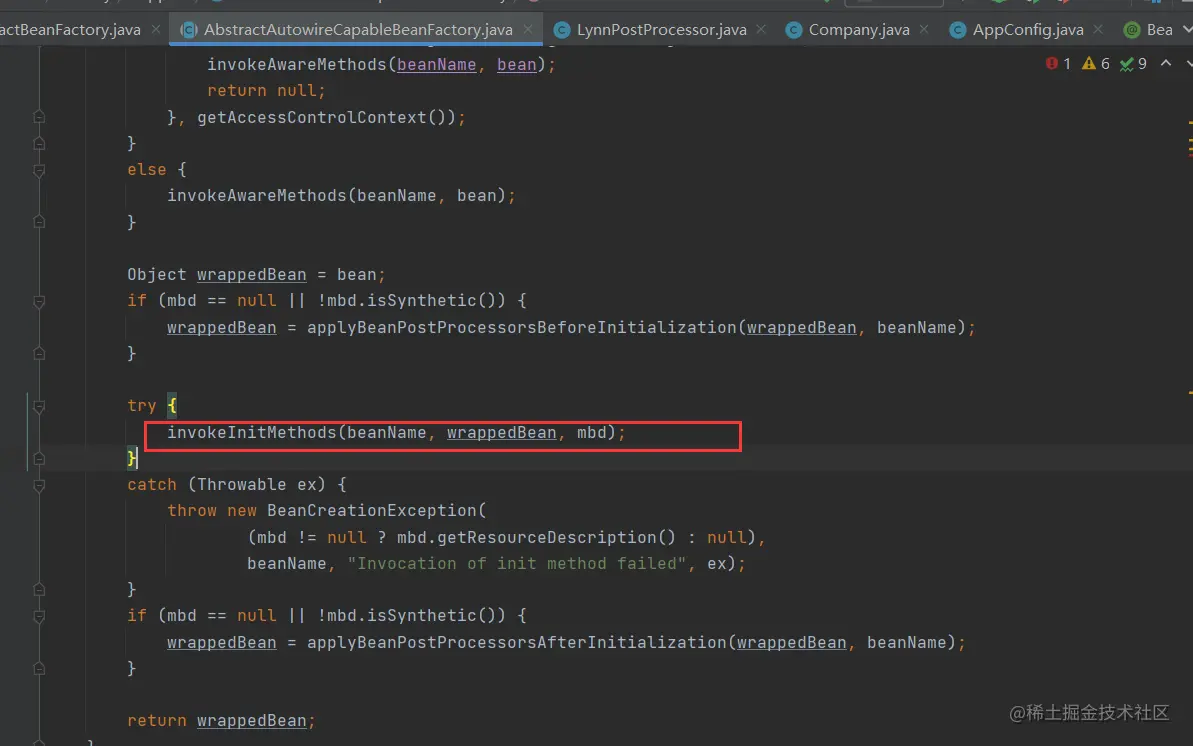Collapse fold marker at getAccessControlContext() line

[39, 117]
